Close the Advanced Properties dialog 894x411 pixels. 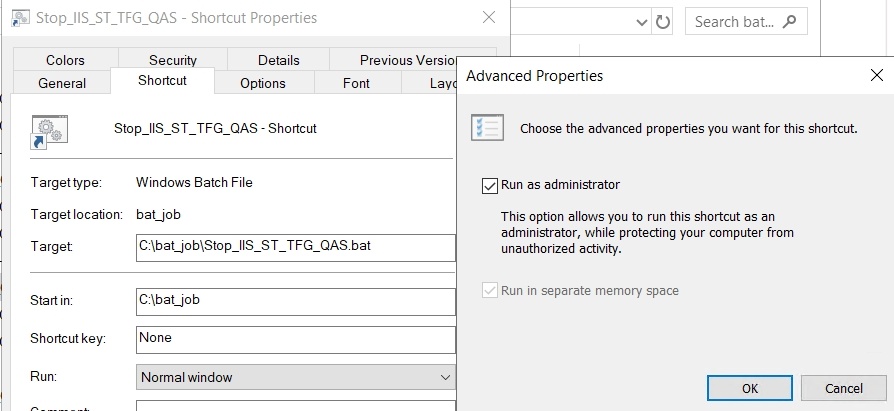click(877, 75)
